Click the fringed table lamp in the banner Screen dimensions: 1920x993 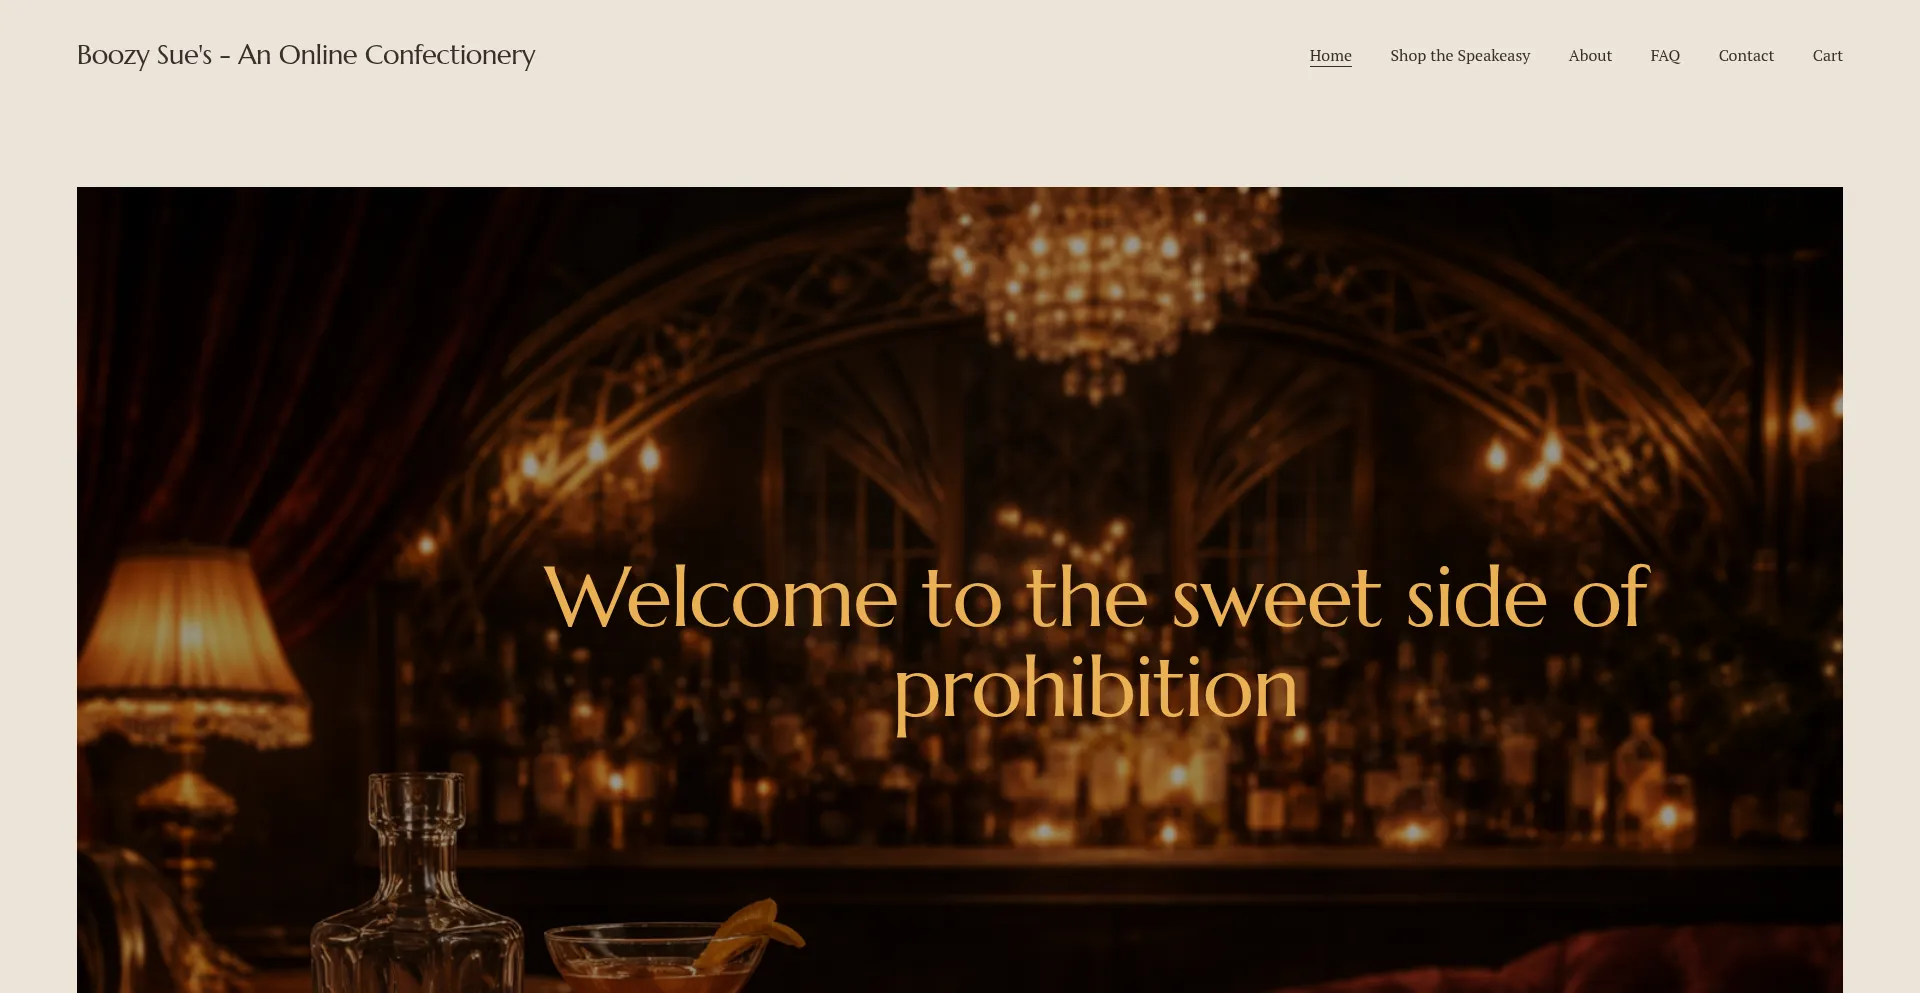coord(190,700)
